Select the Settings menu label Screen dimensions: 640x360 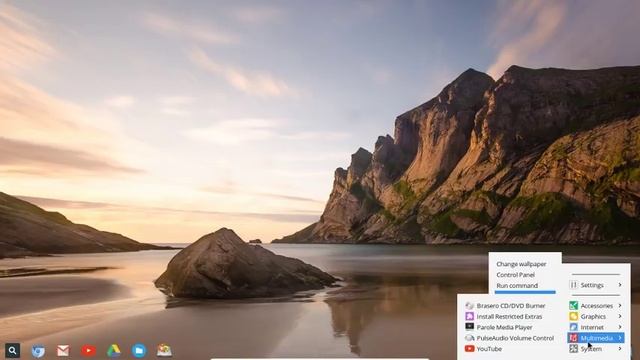click(x=592, y=285)
